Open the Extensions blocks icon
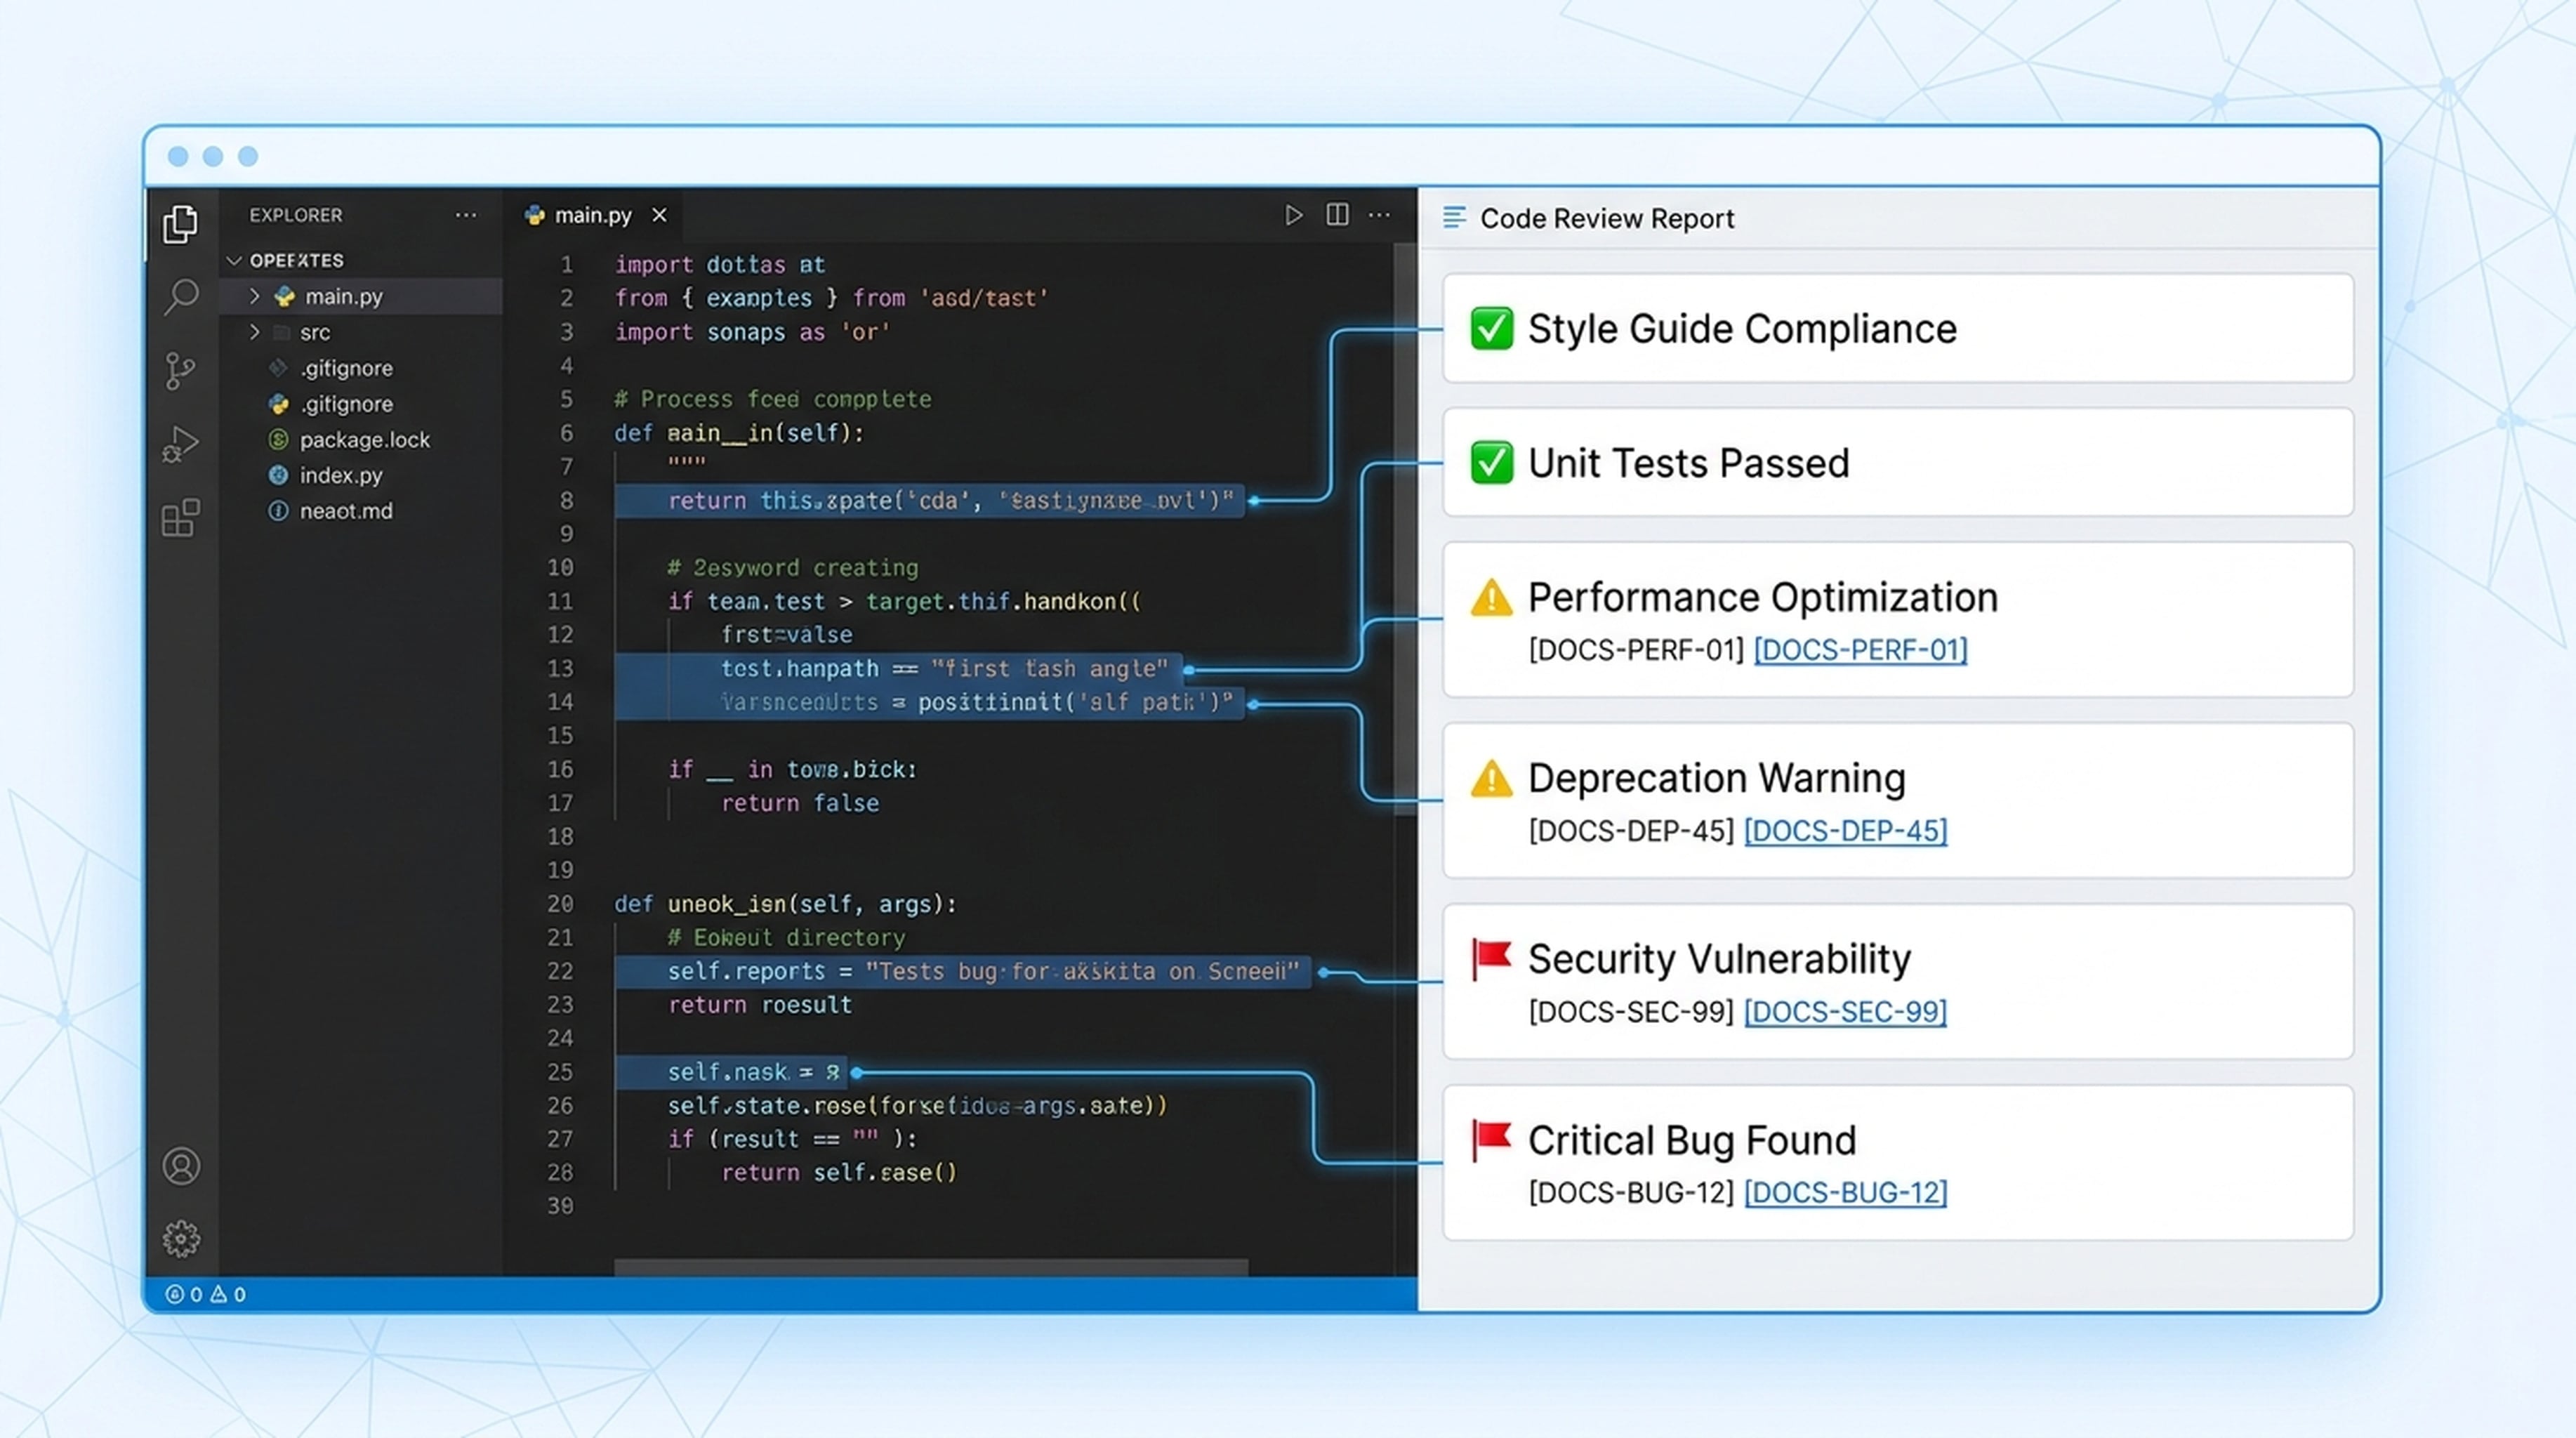 click(x=181, y=518)
